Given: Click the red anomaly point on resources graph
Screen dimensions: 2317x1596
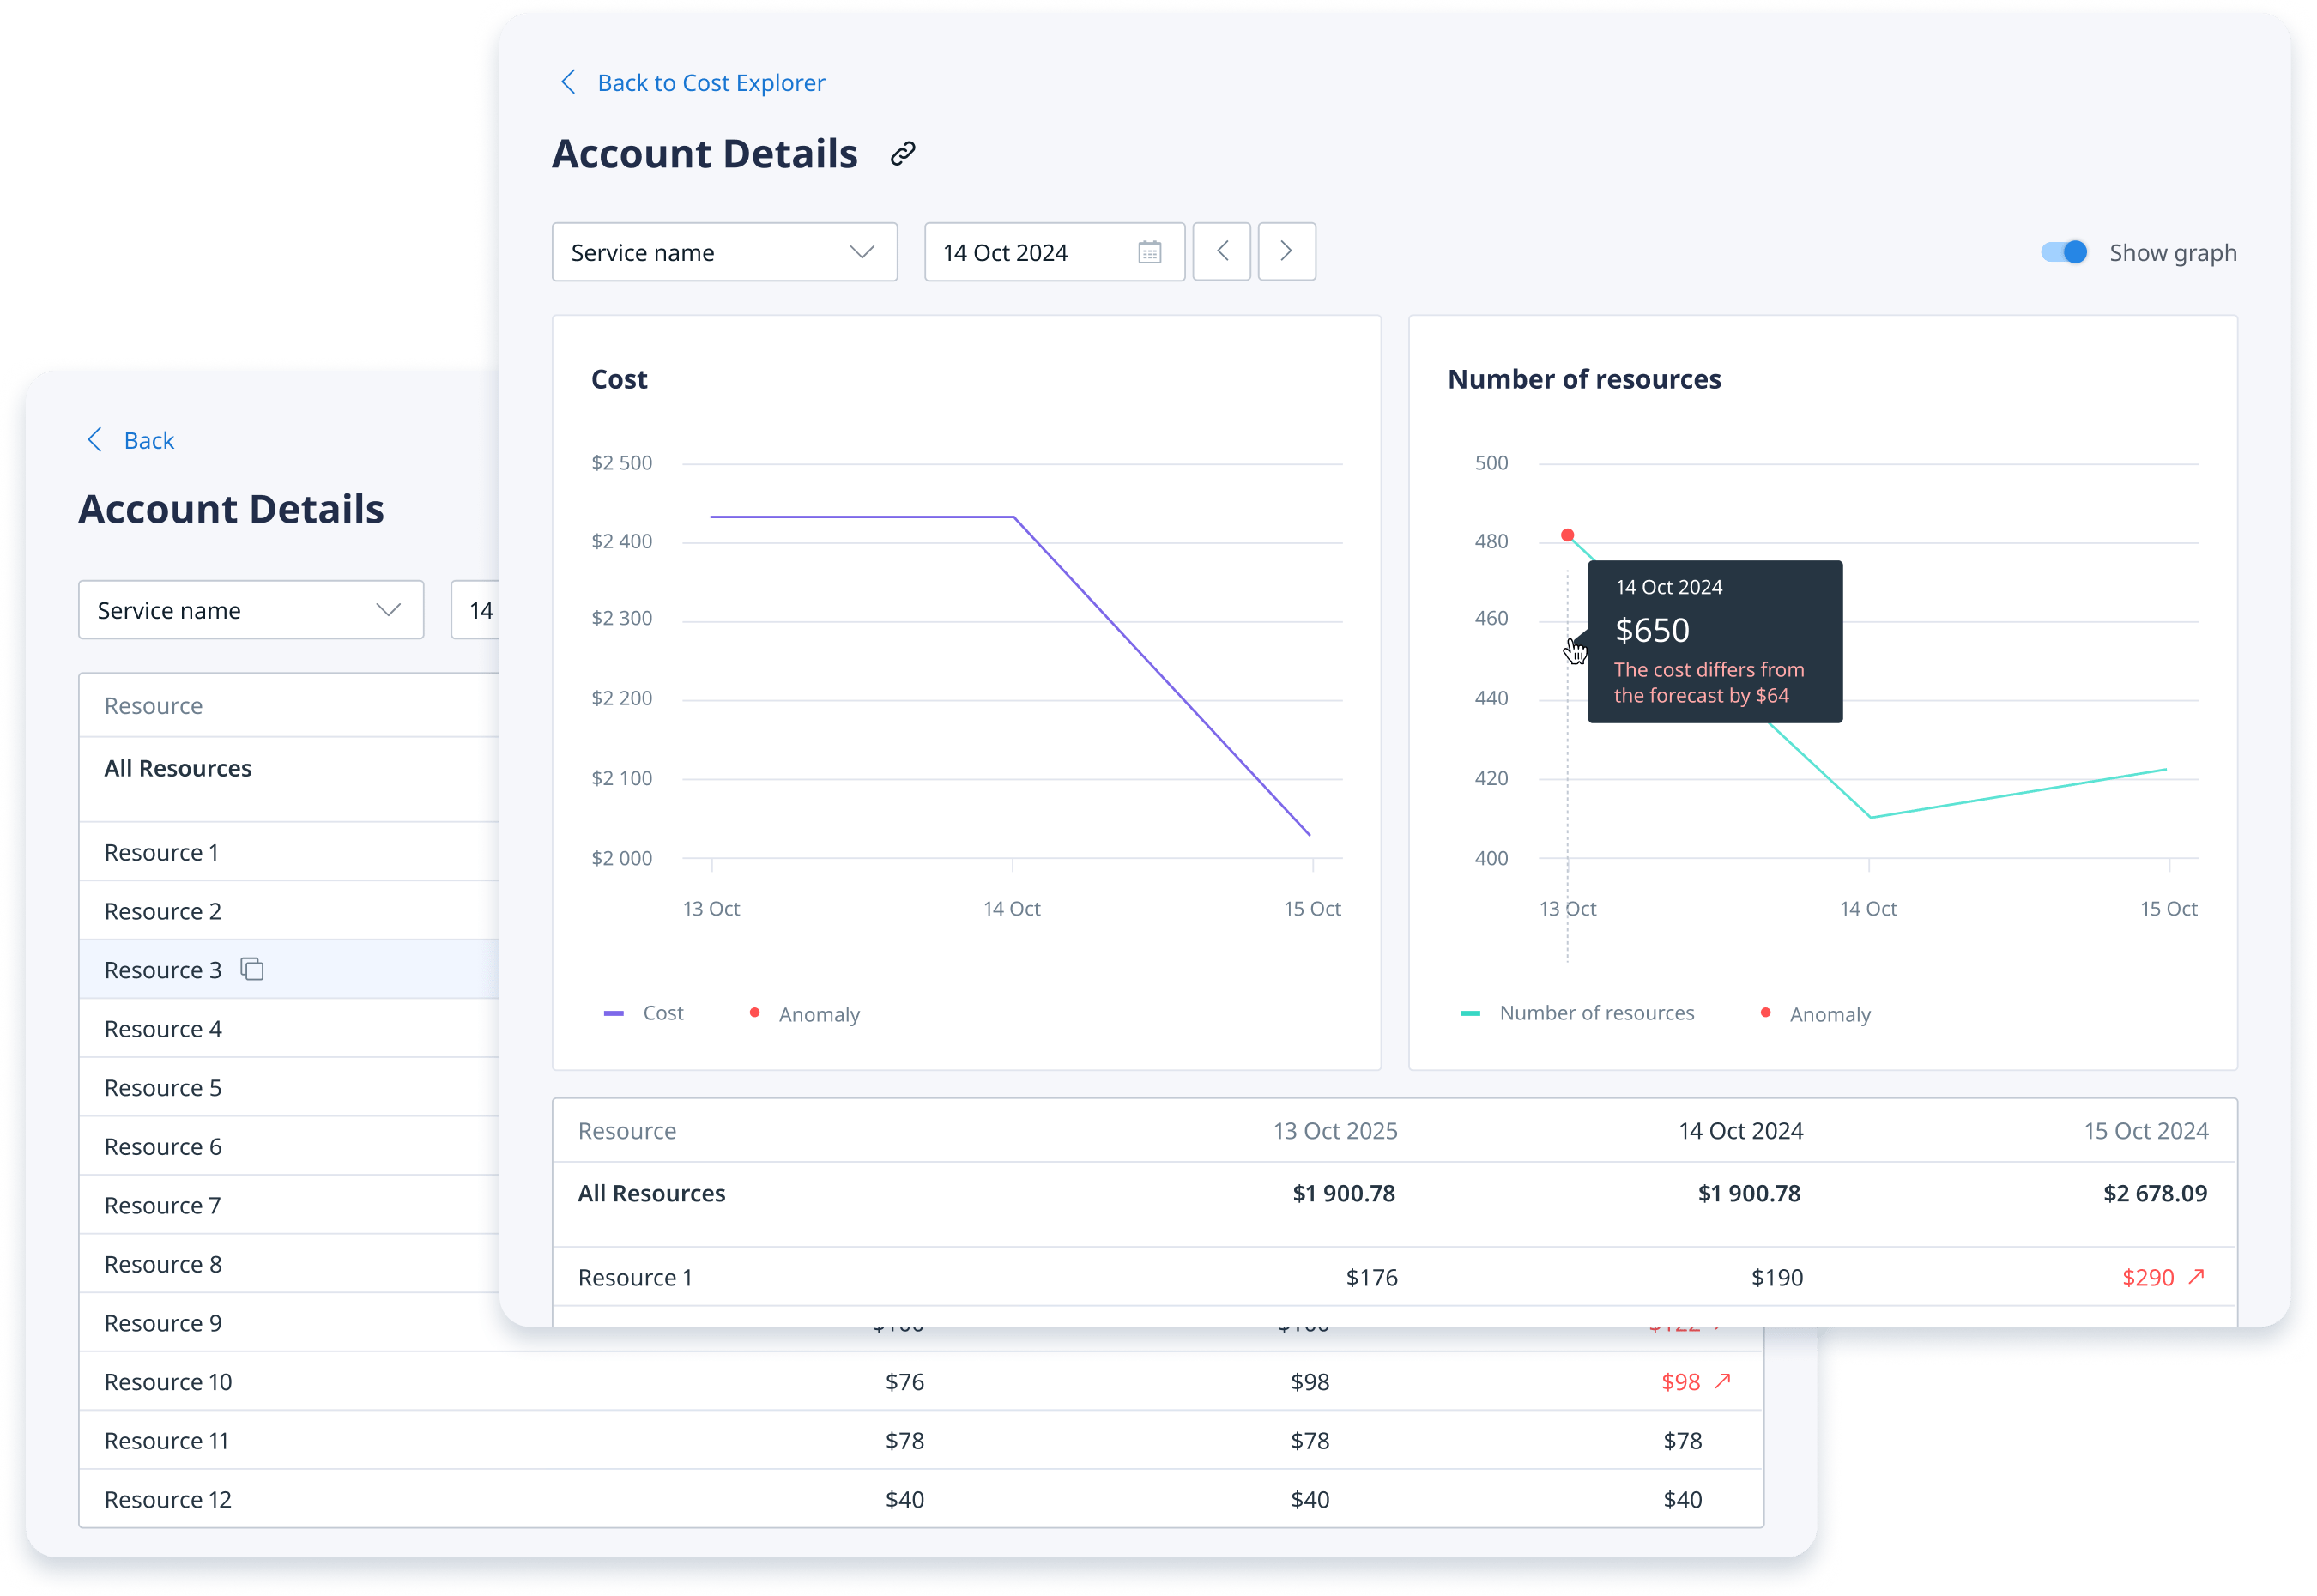Looking at the screenshot, I should point(1568,535).
